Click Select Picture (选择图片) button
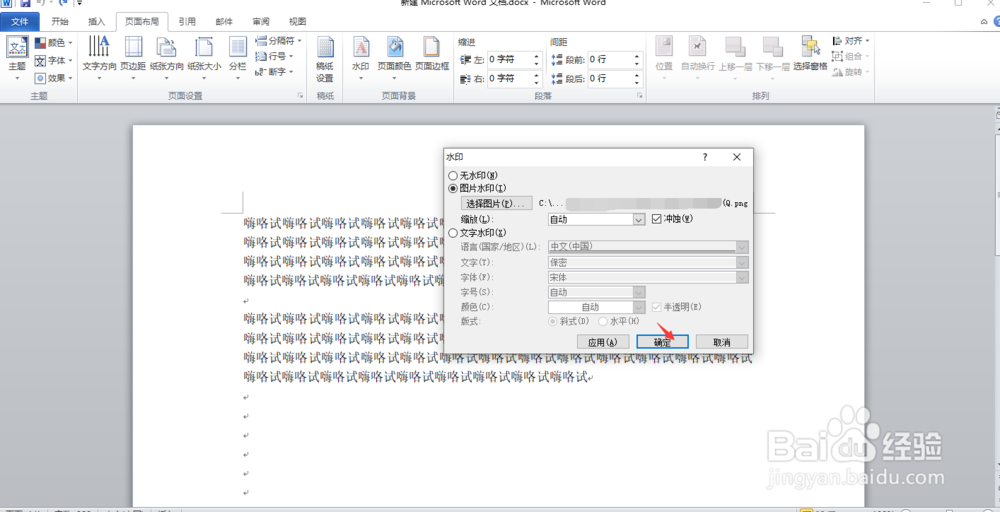 coord(496,203)
